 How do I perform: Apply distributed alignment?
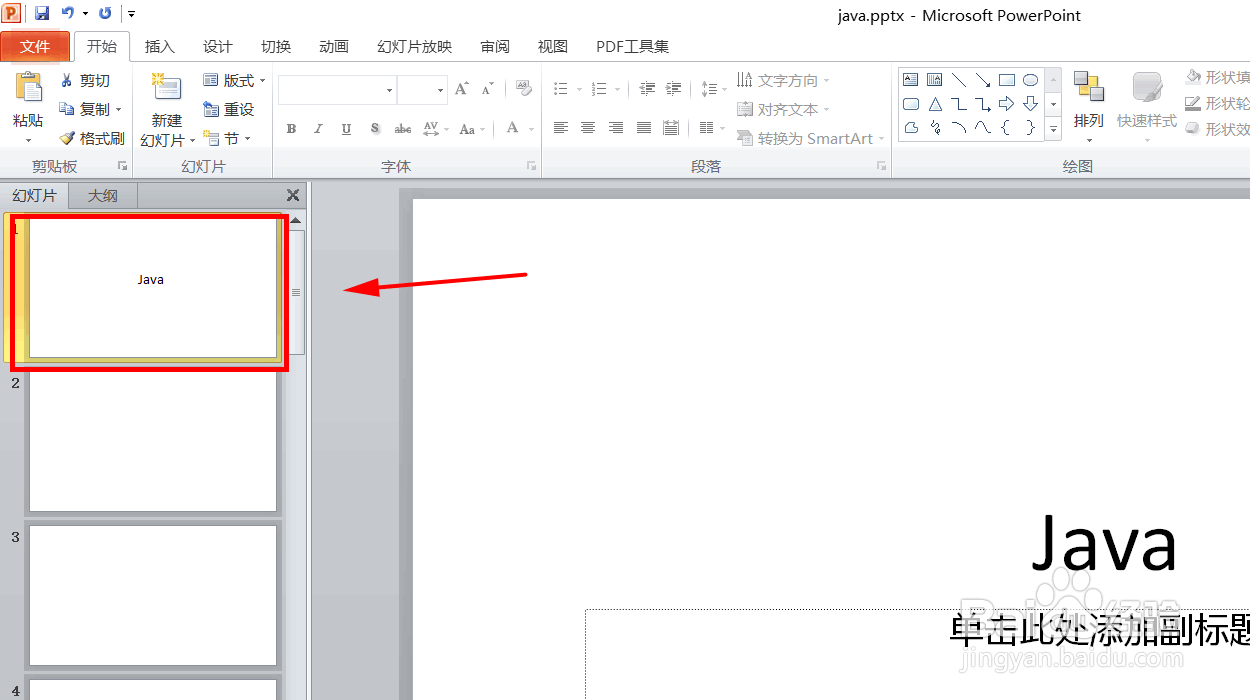point(671,128)
